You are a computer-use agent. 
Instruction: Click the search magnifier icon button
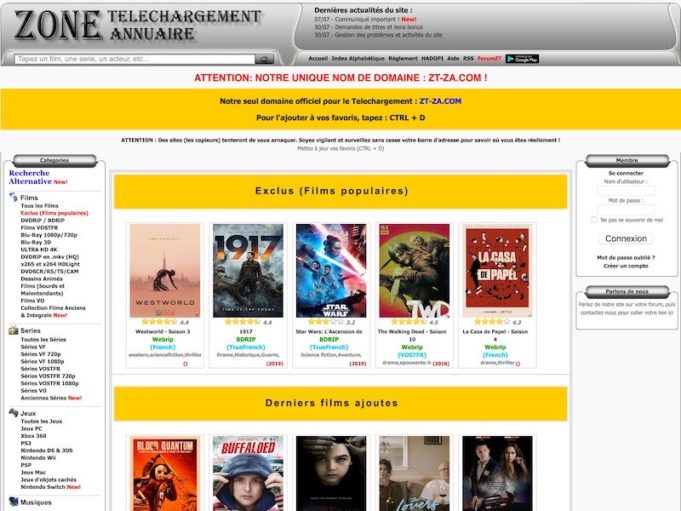[x=264, y=59]
